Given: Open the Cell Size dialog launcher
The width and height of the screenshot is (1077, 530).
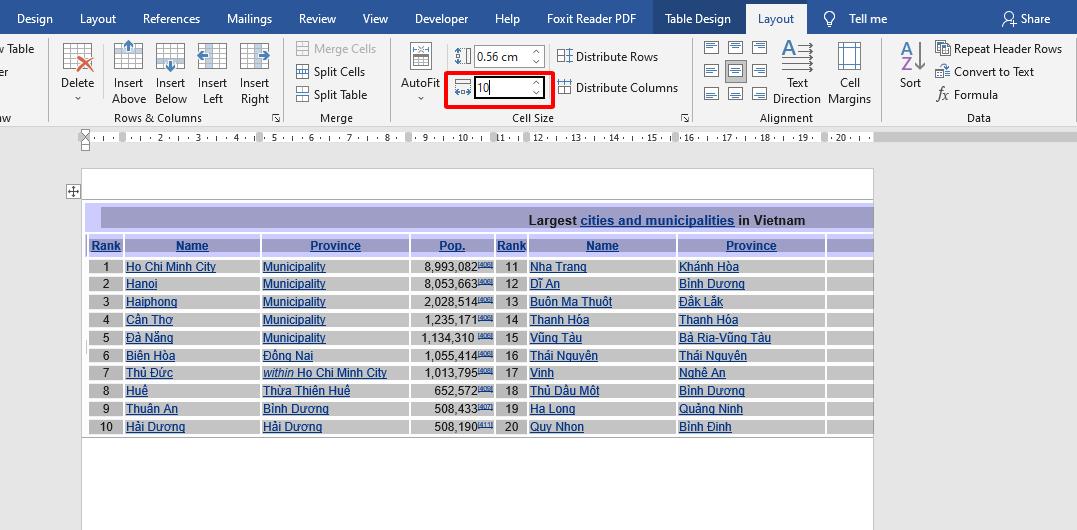Looking at the screenshot, I should coord(685,119).
